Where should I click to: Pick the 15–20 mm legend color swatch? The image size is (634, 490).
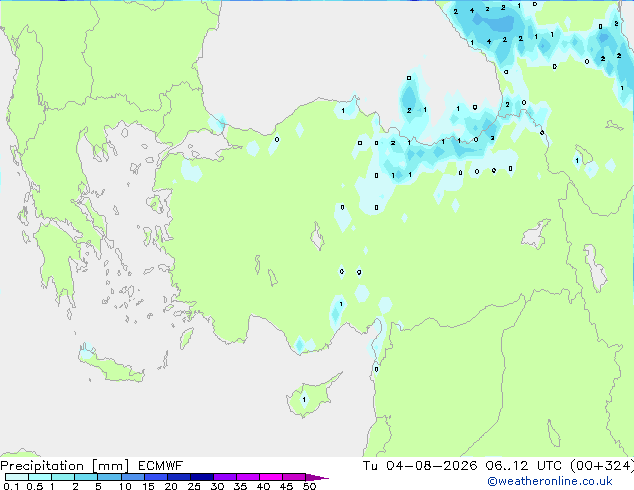(155, 477)
